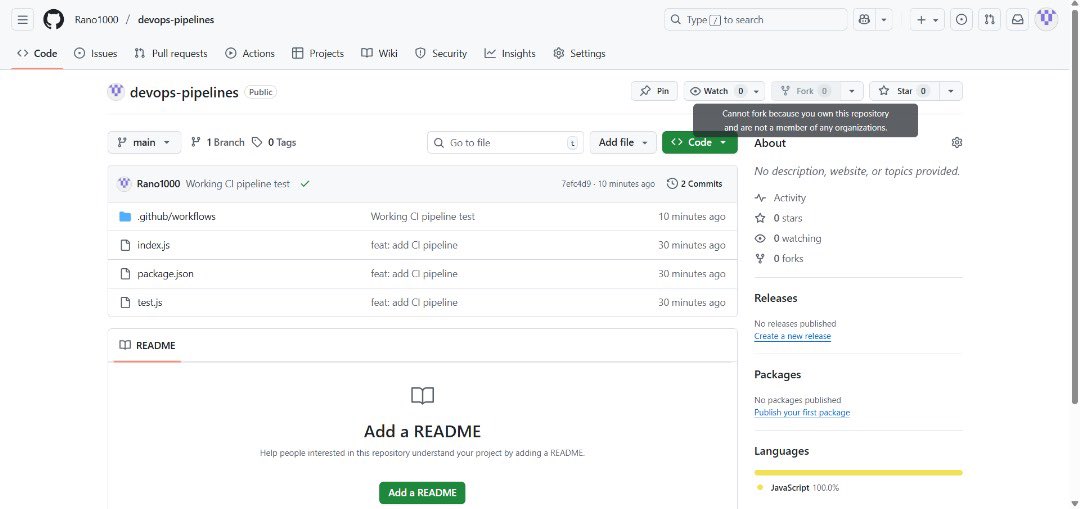Open the test.js file
Screen dimensions: 1080x509
[x=149, y=302]
